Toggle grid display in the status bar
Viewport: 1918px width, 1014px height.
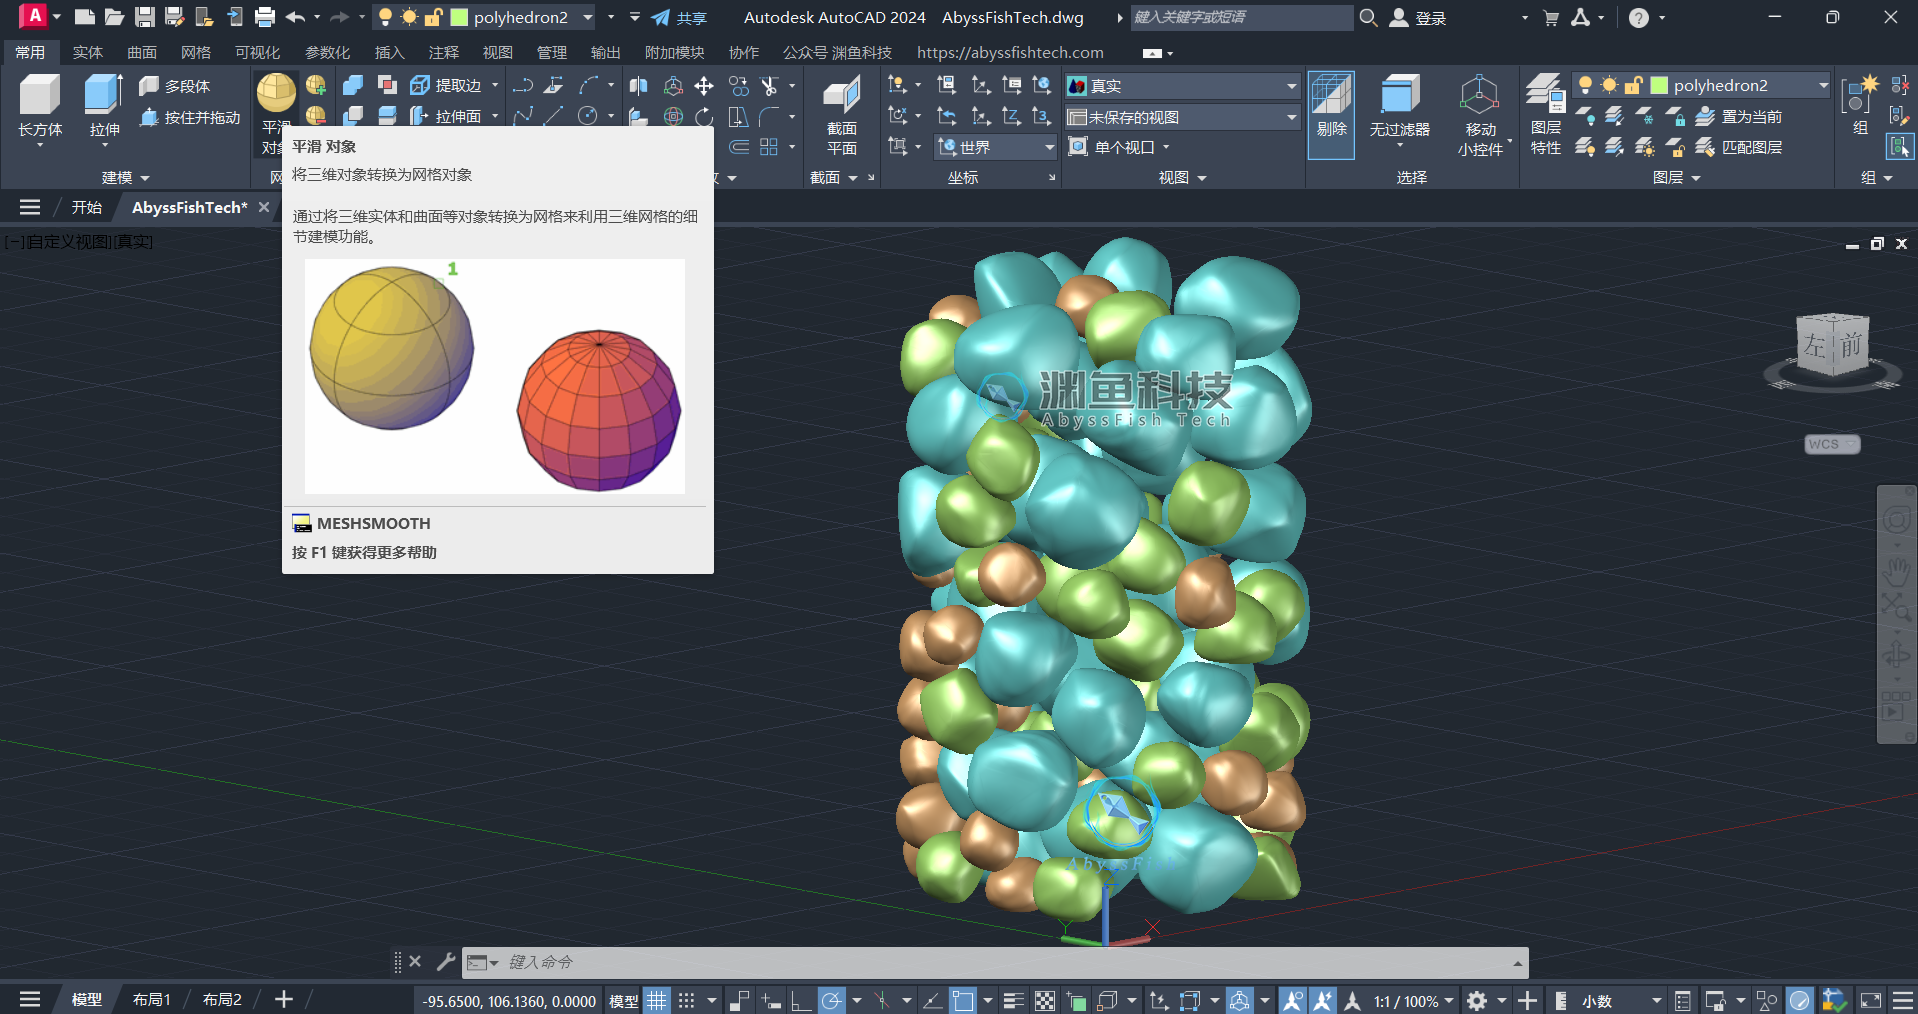tap(656, 1000)
